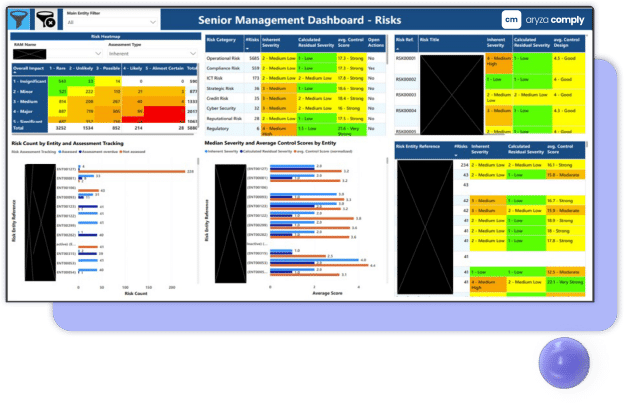The width and height of the screenshot is (624, 403).
Task: Select risk reference RSK00001
Action: tap(406, 58)
